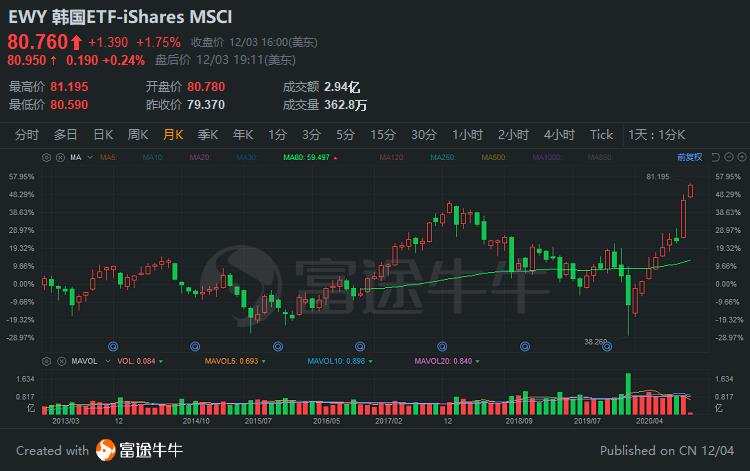Click the event marker above 2017/12

(x=442, y=346)
